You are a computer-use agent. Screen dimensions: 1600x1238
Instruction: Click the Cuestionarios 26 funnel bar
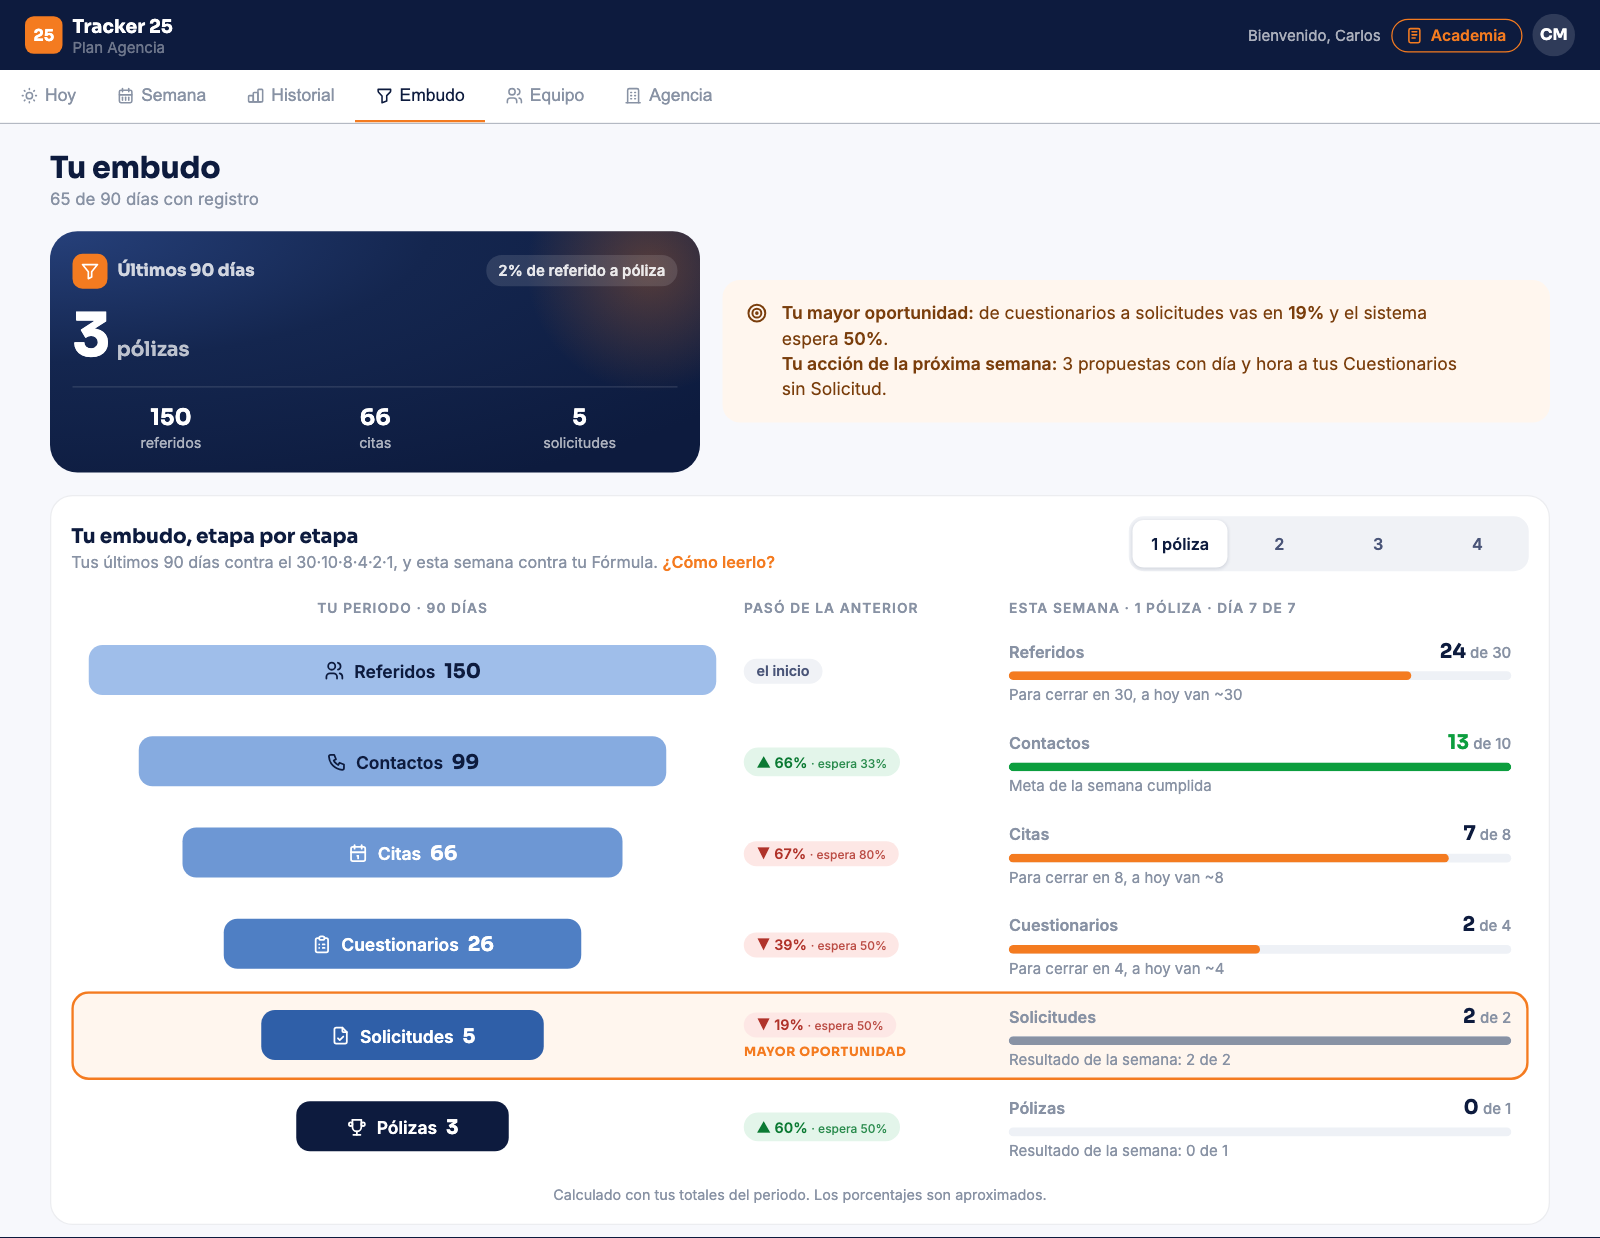point(402,944)
